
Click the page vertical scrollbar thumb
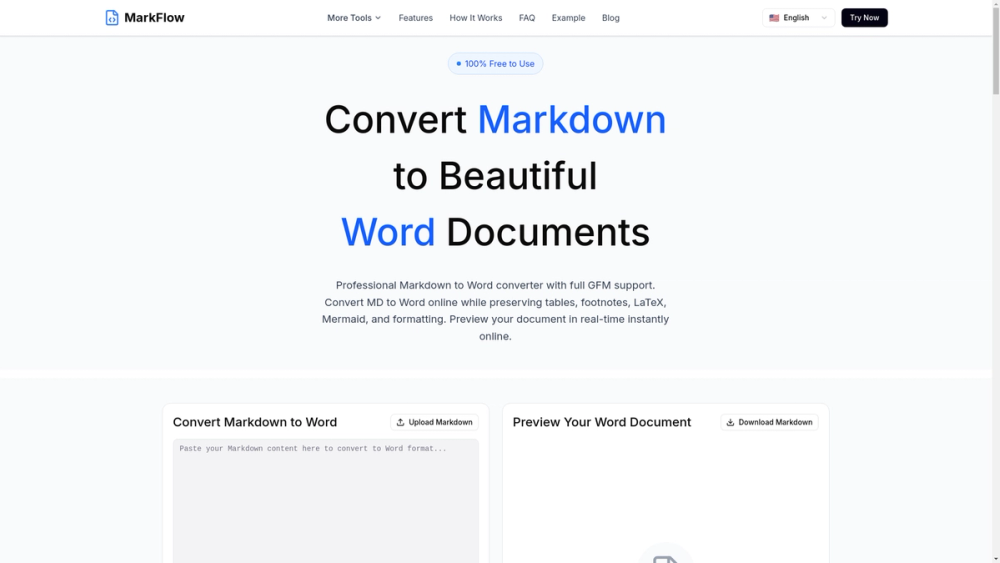996,51
